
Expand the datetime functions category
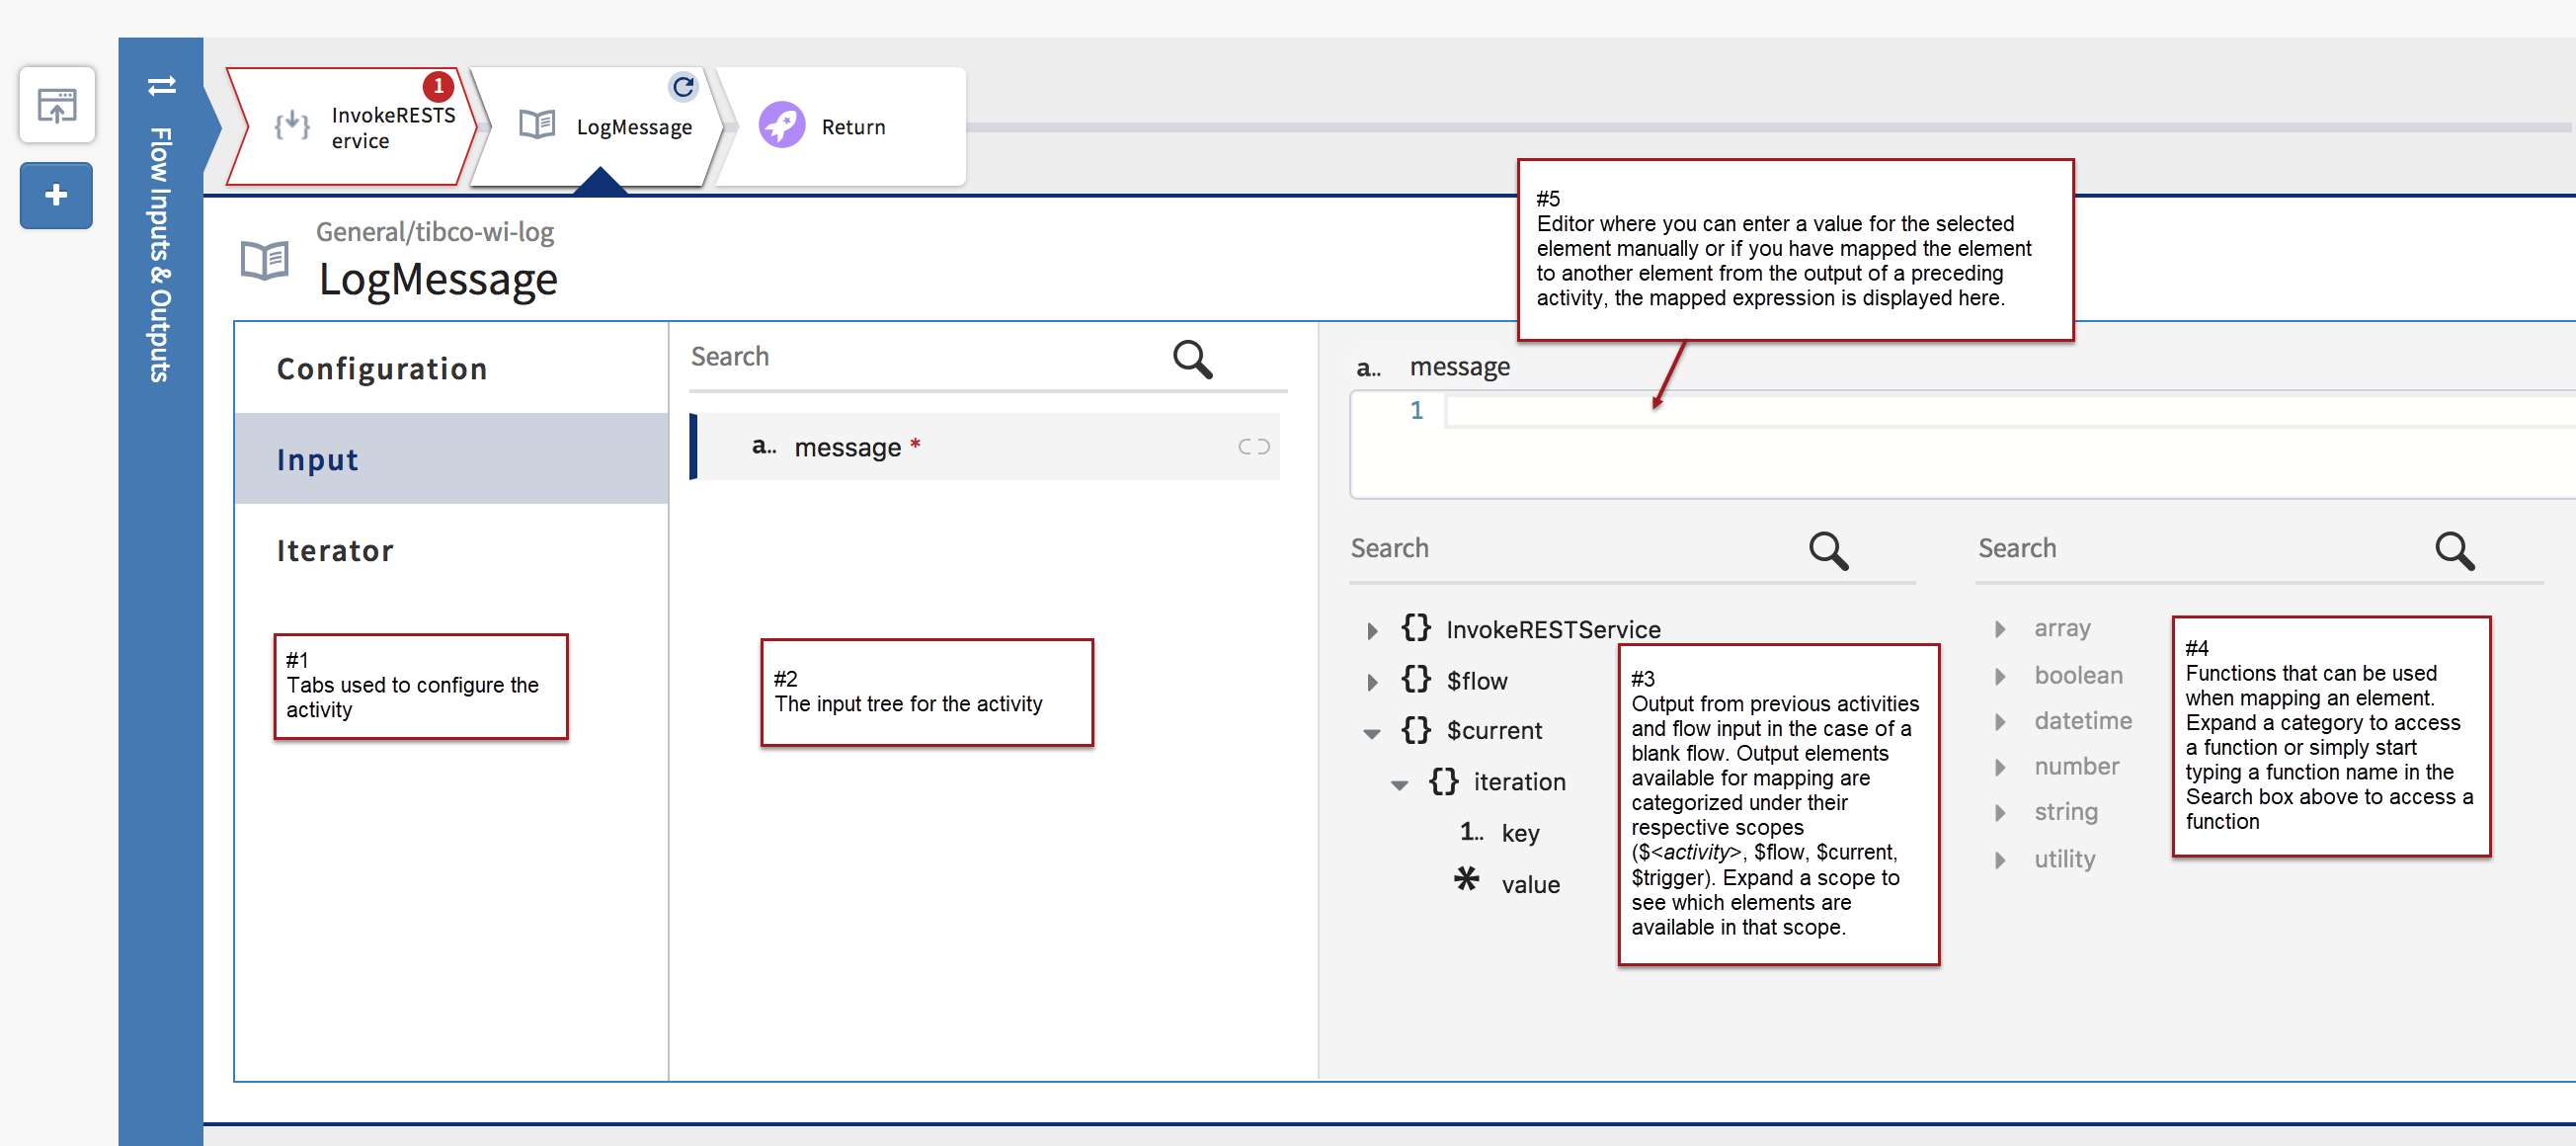point(1999,722)
